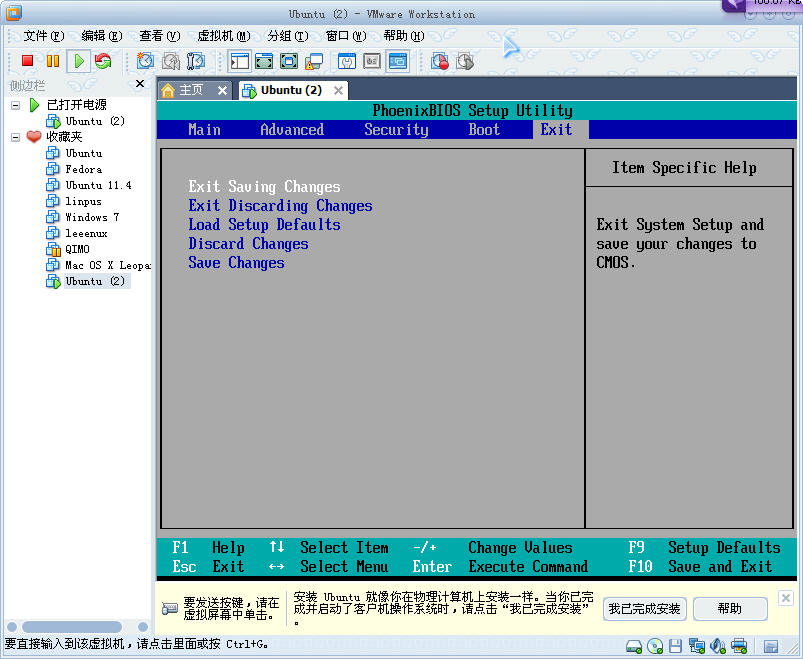Open the 虚拟机(M) menu

[224, 36]
